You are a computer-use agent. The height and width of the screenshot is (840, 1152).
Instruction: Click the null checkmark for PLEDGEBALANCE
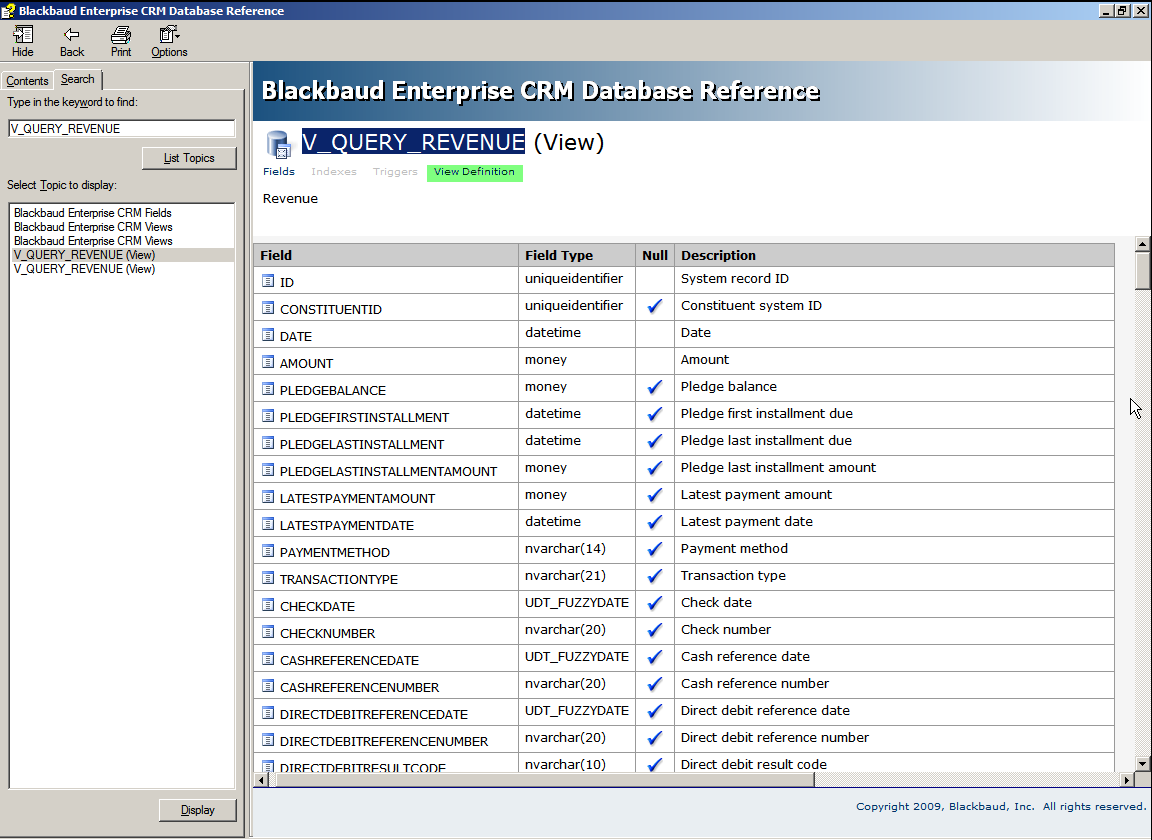pos(655,387)
